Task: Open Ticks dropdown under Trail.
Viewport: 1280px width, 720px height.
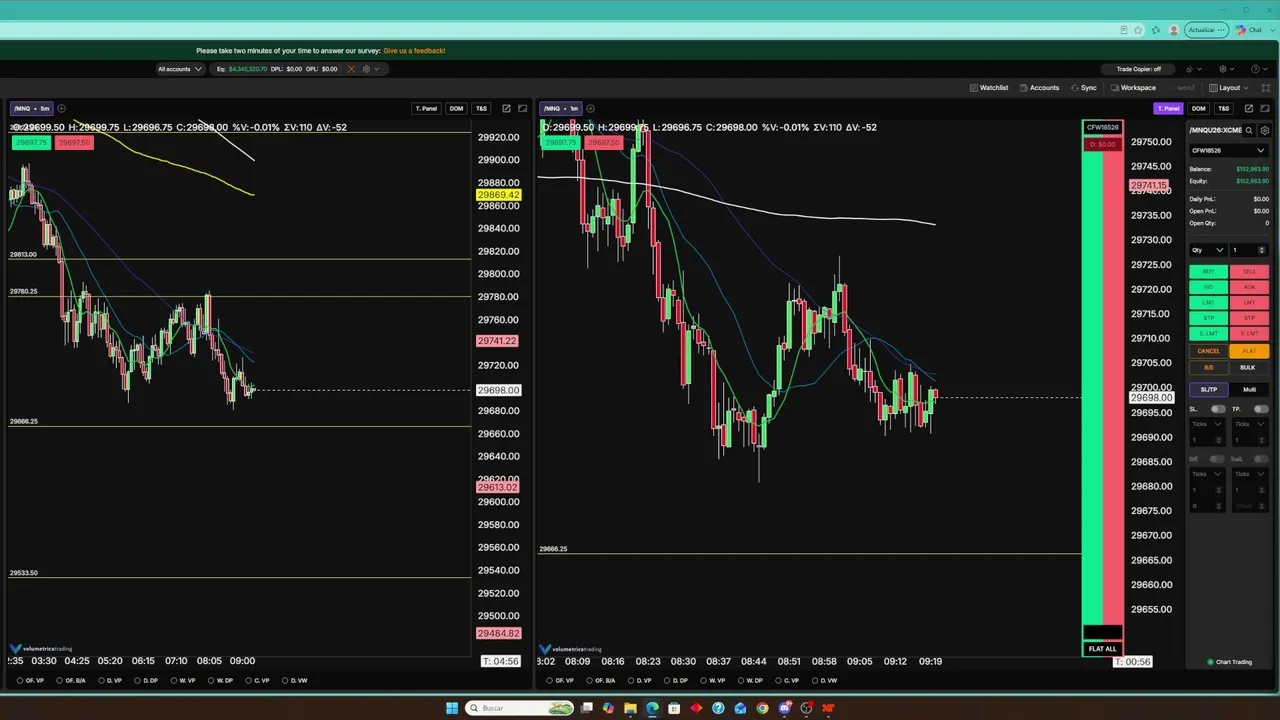Action: pos(1250,474)
